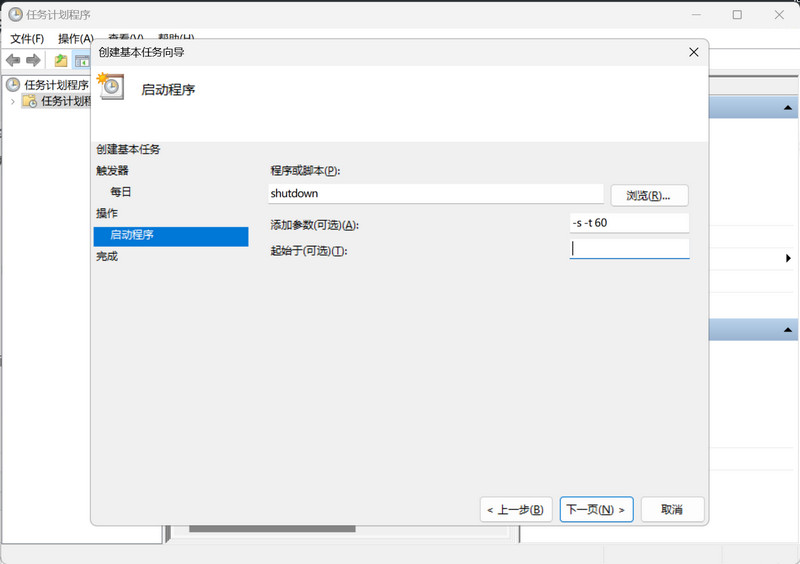800x564 pixels.
Task: Click the 程序或脚本 field containing shutdown
Action: [x=436, y=194]
